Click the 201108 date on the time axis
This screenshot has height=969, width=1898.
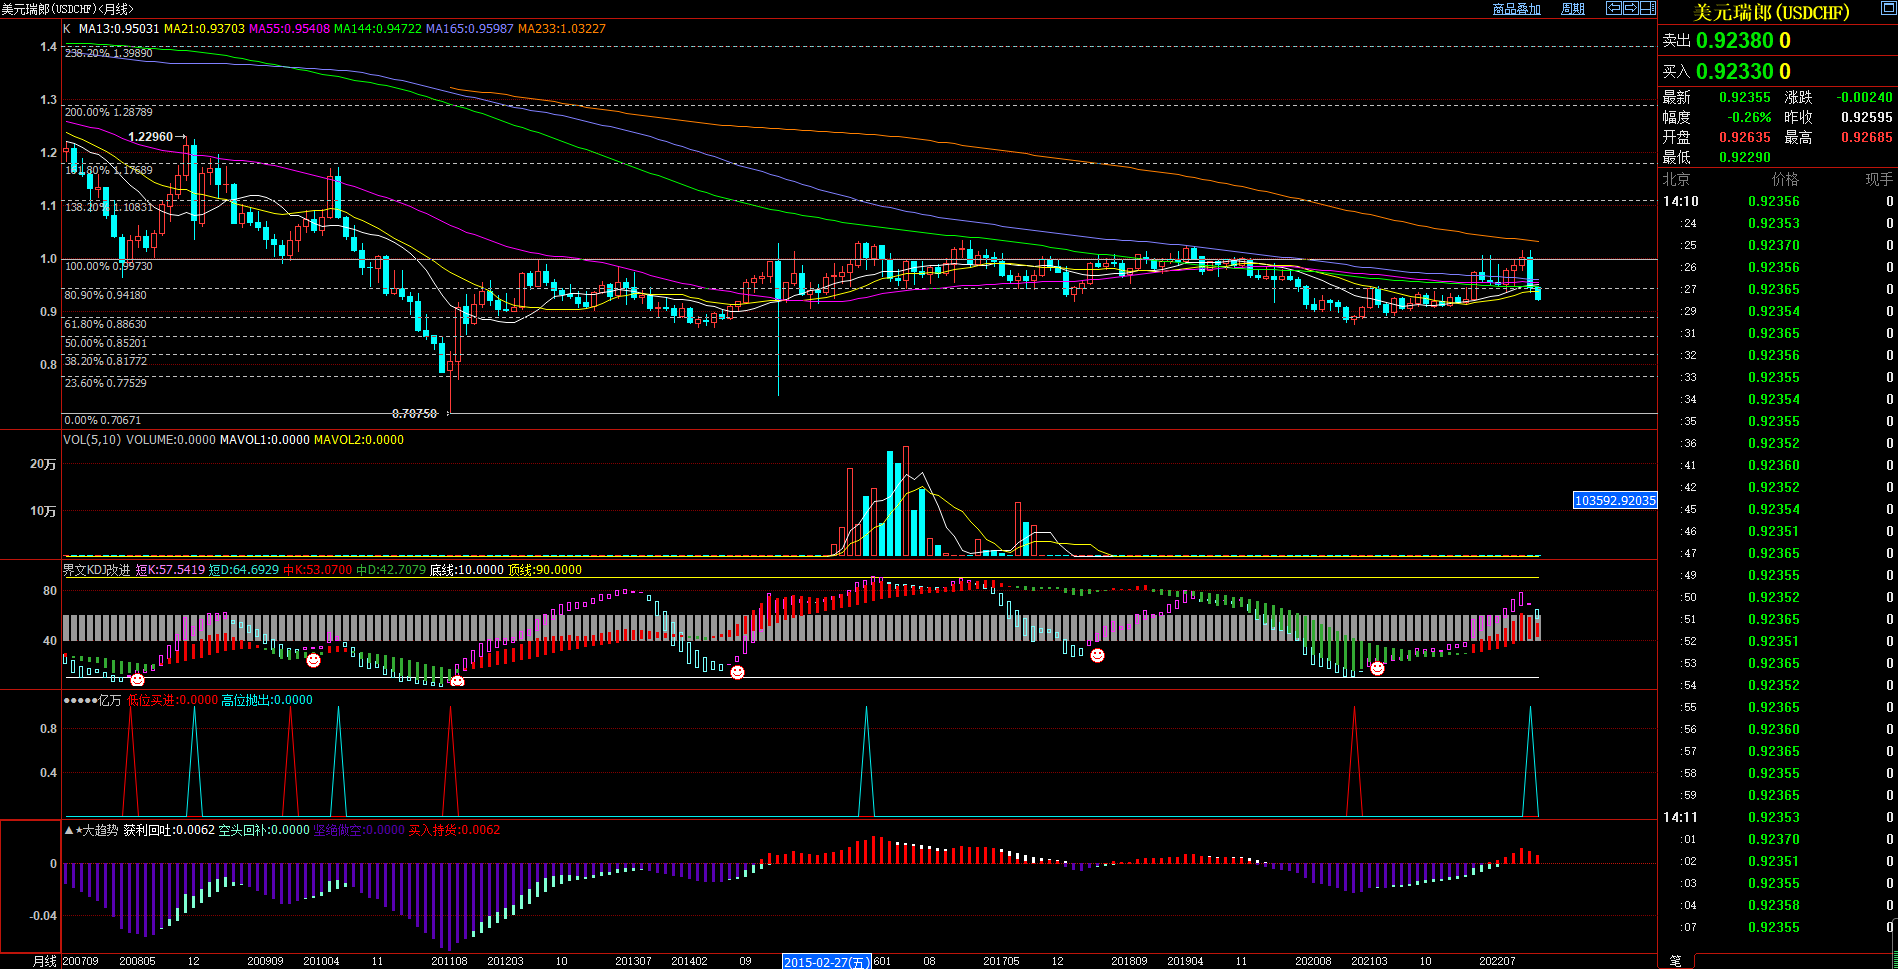[x=449, y=961]
